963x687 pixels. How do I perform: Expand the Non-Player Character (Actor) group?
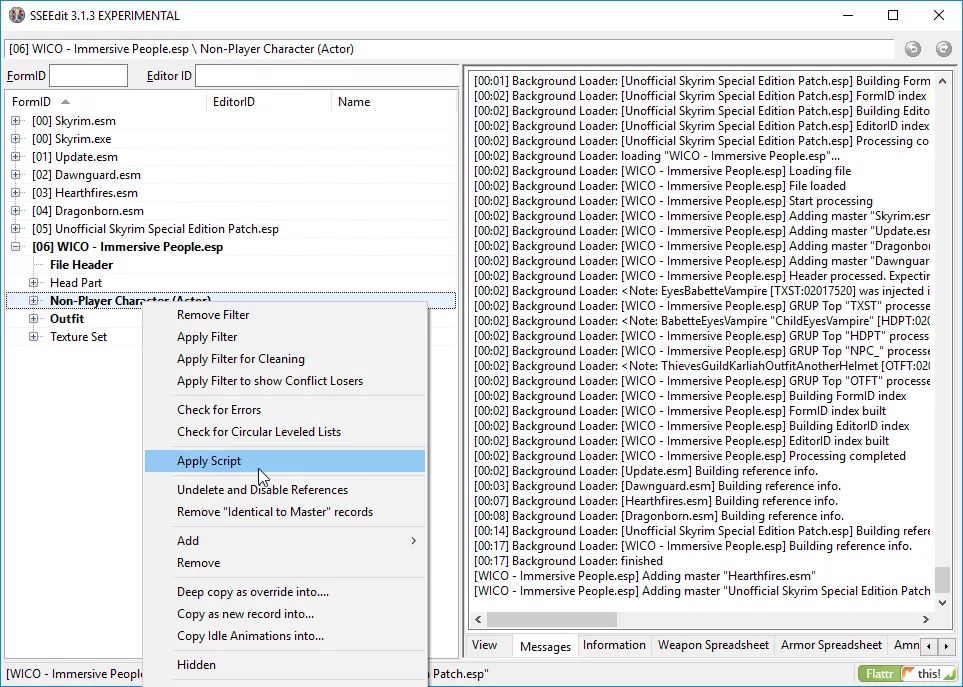click(x=34, y=301)
